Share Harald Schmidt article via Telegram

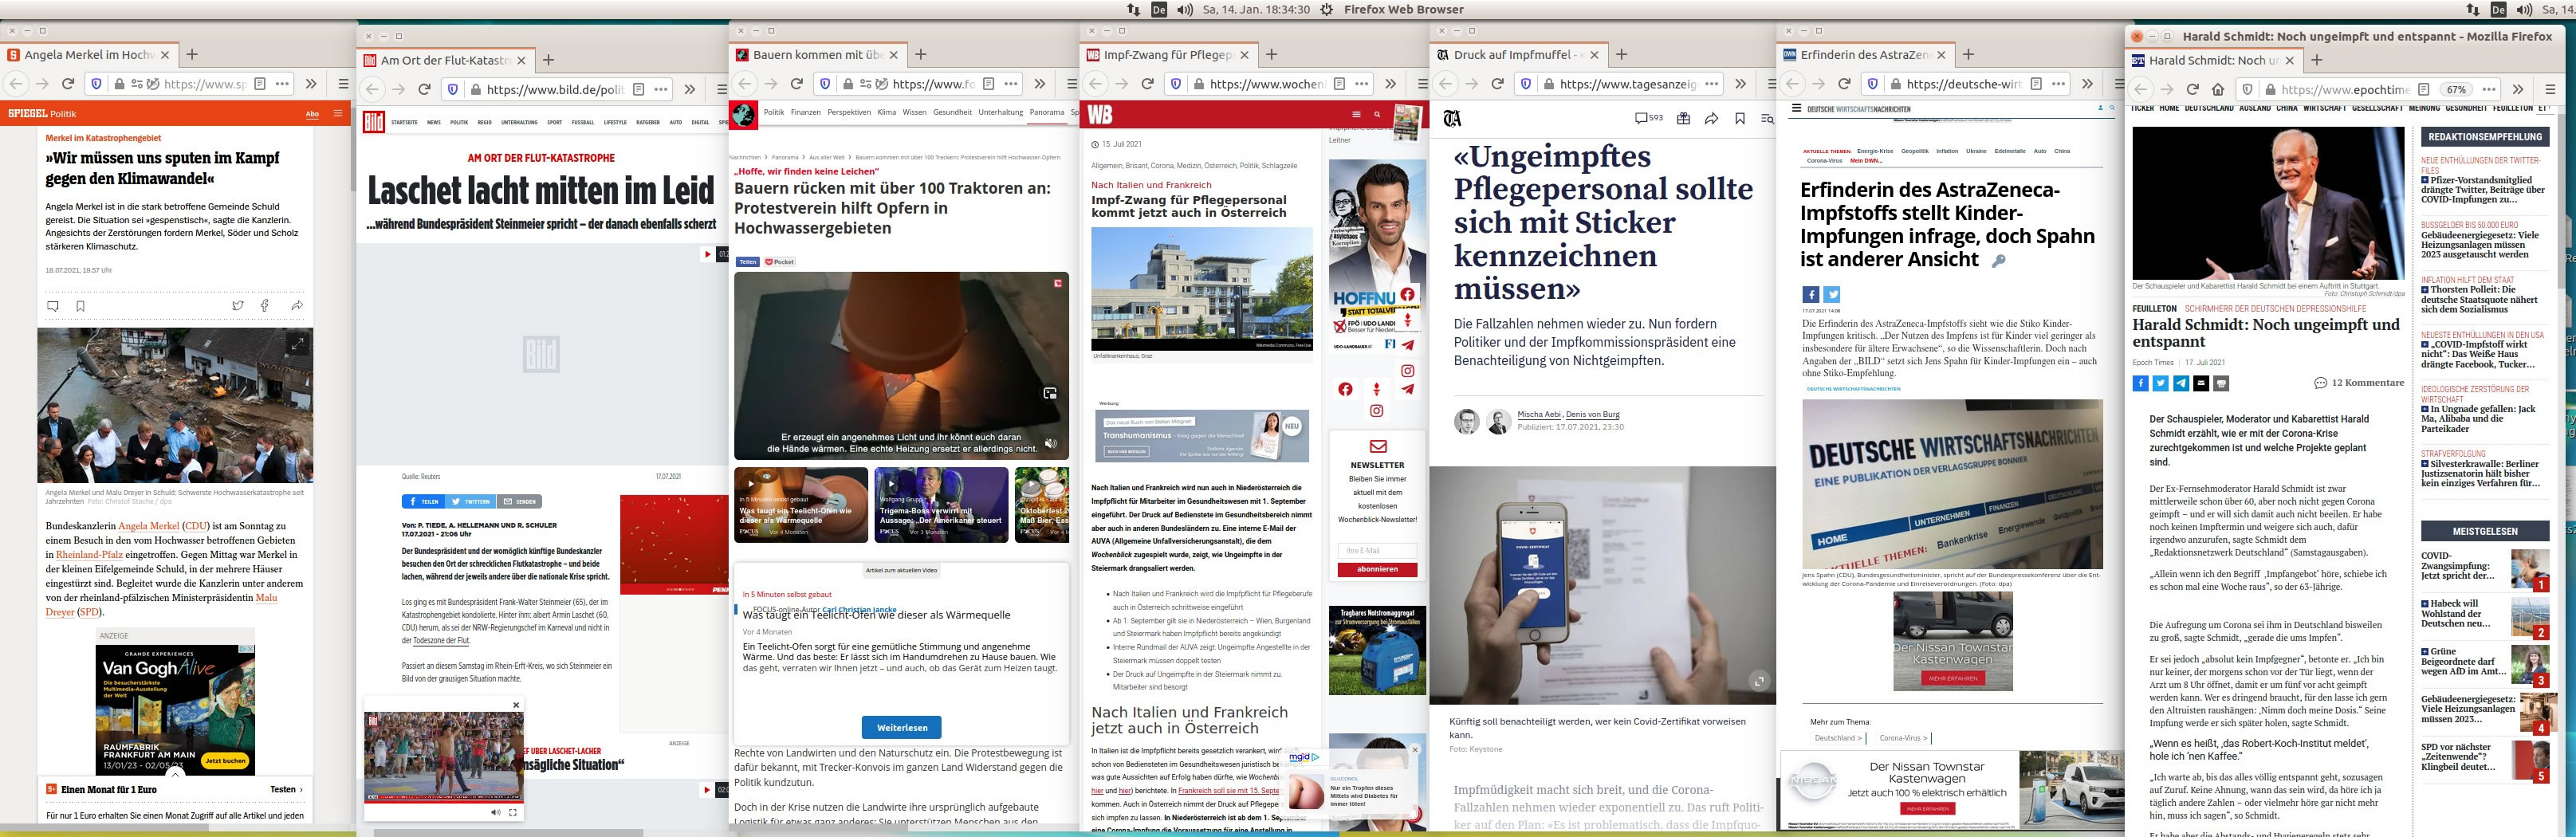(x=2181, y=383)
